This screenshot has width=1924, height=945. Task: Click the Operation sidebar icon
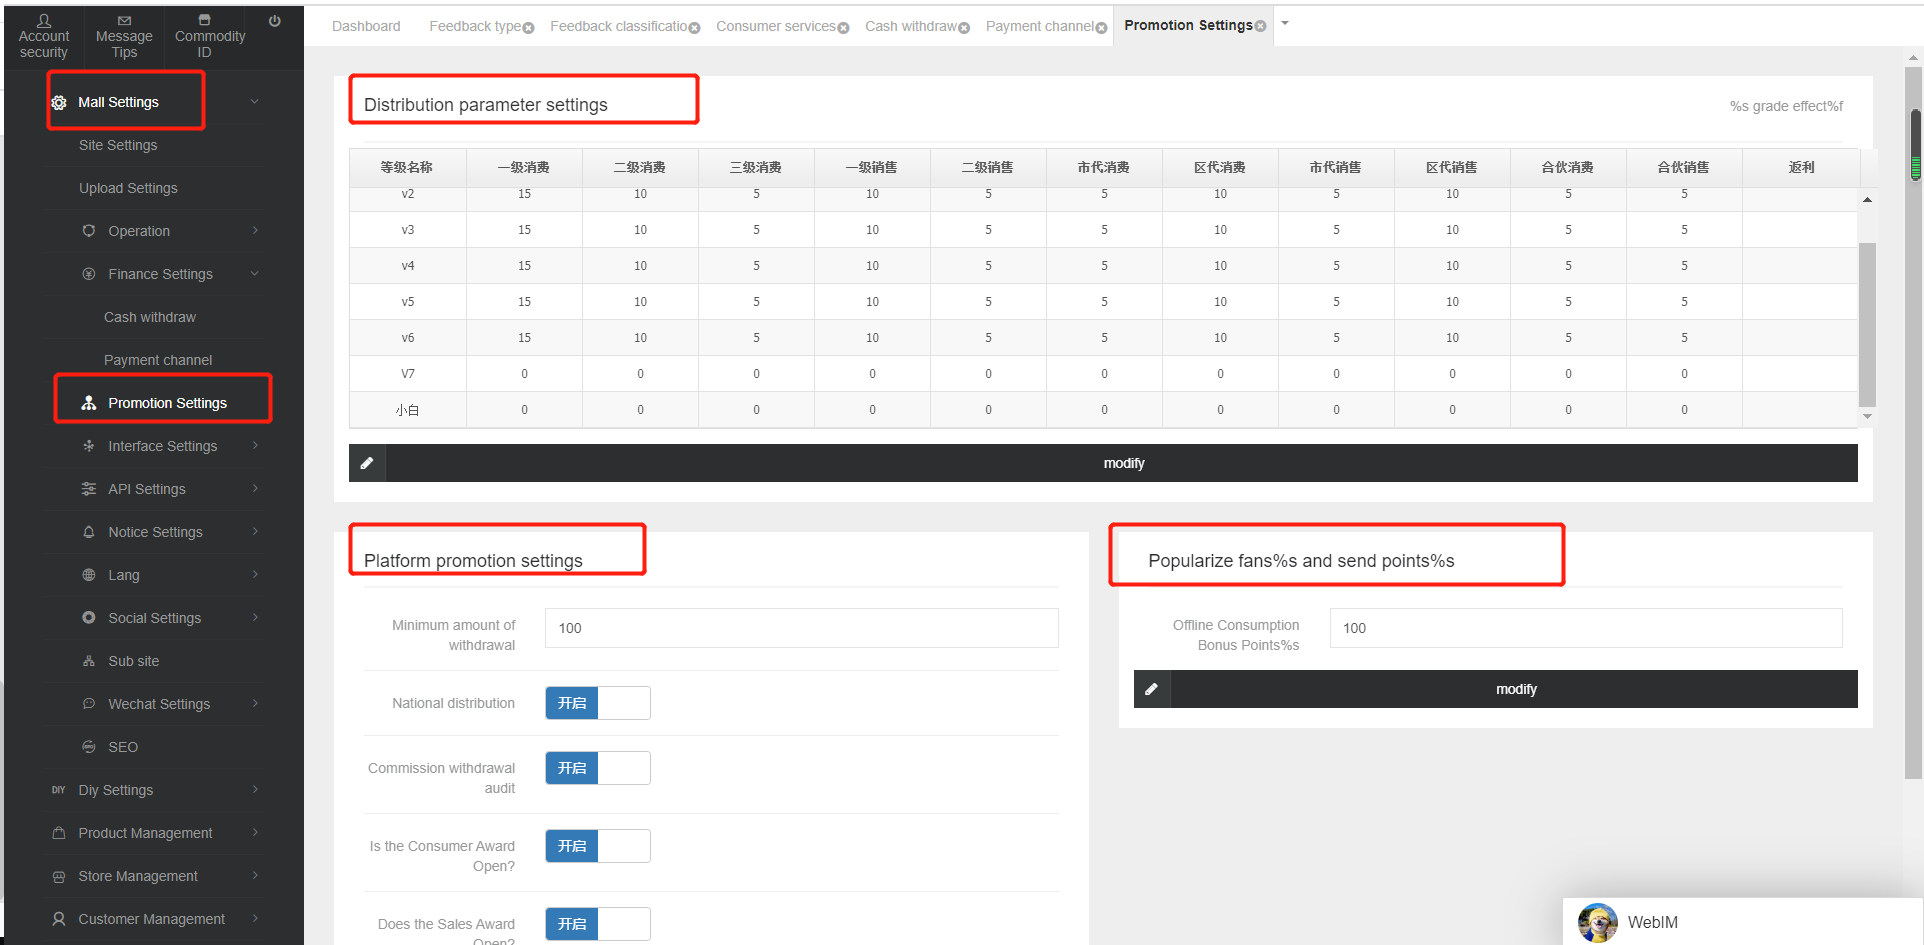click(x=89, y=231)
